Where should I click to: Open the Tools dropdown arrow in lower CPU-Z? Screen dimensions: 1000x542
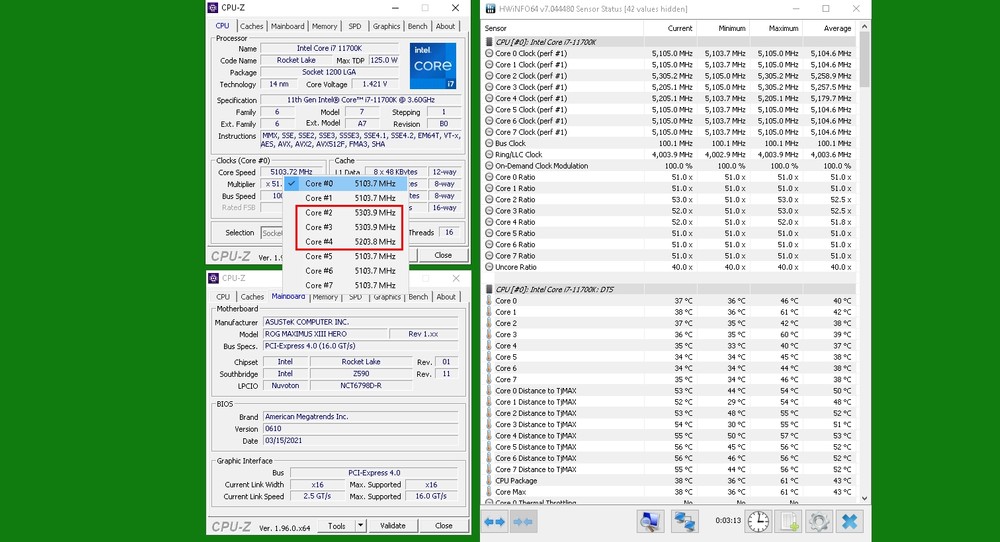[360, 526]
